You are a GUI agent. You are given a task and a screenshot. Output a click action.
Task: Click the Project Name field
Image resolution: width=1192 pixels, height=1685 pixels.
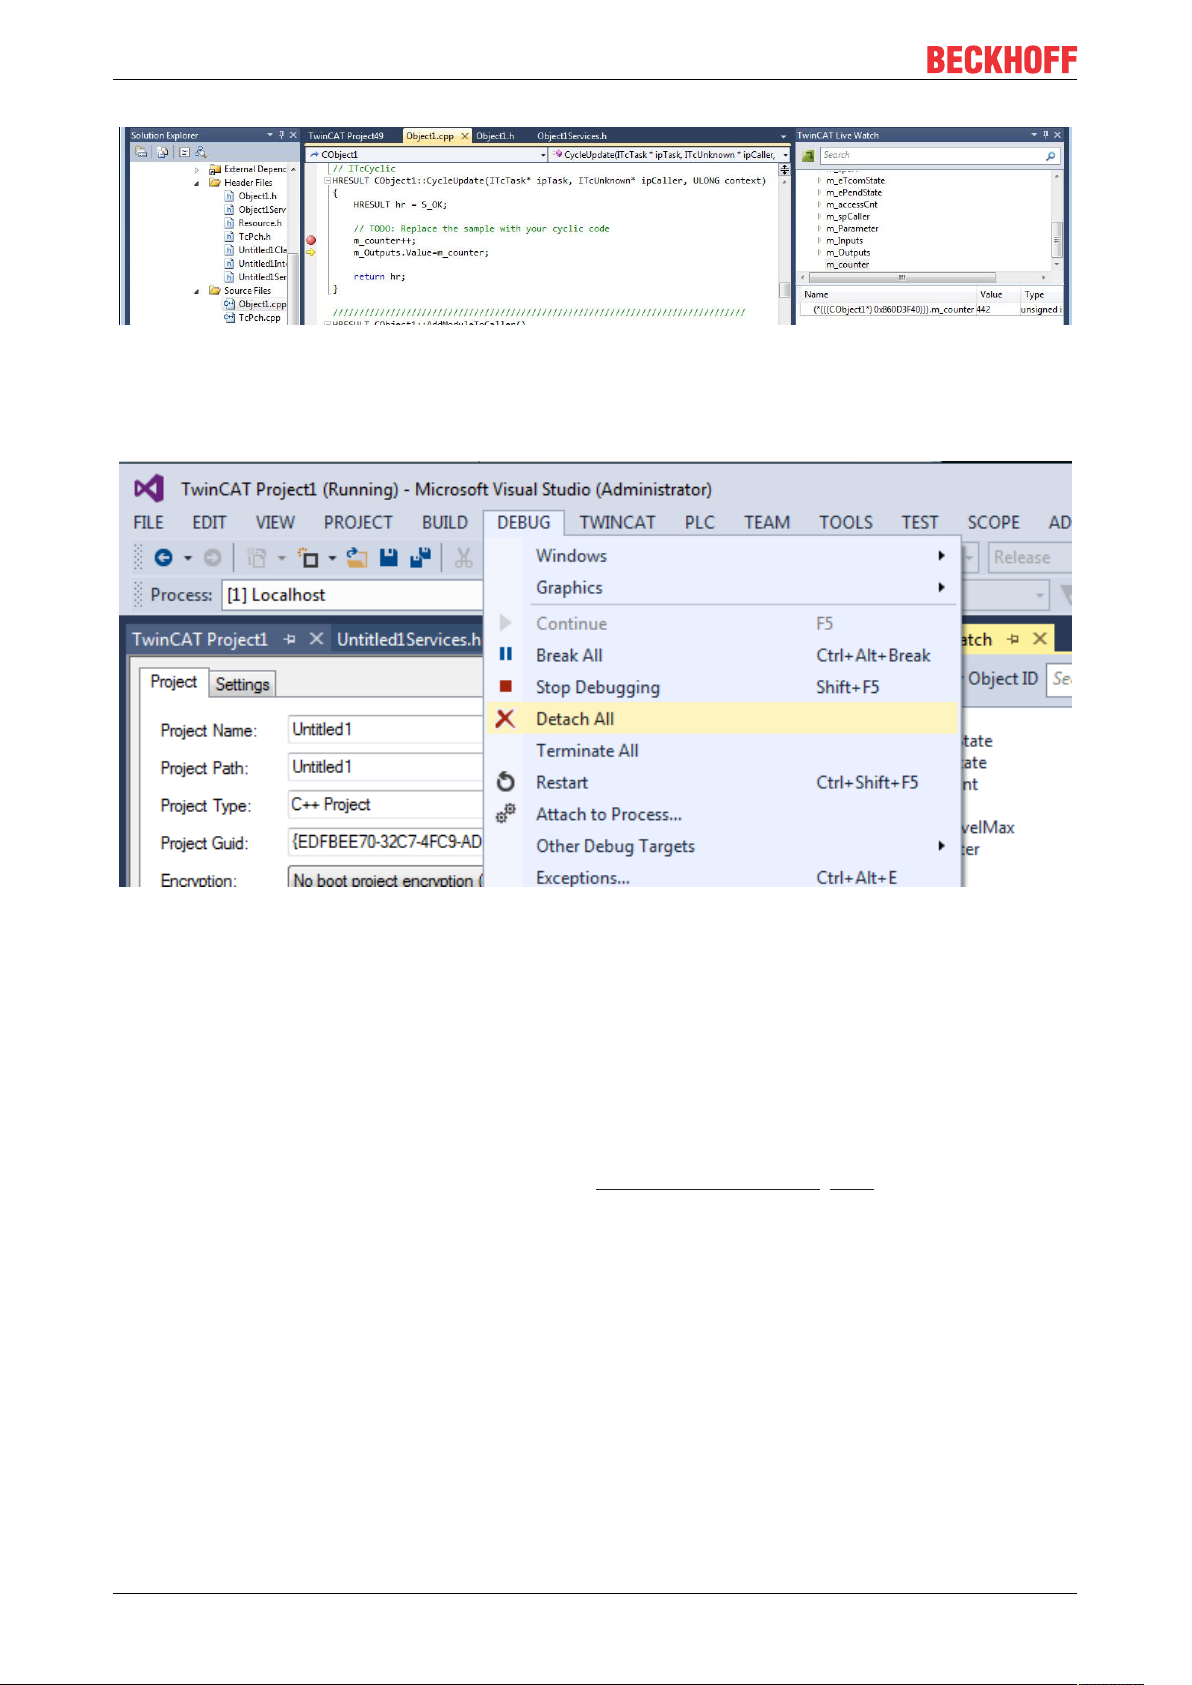point(386,730)
